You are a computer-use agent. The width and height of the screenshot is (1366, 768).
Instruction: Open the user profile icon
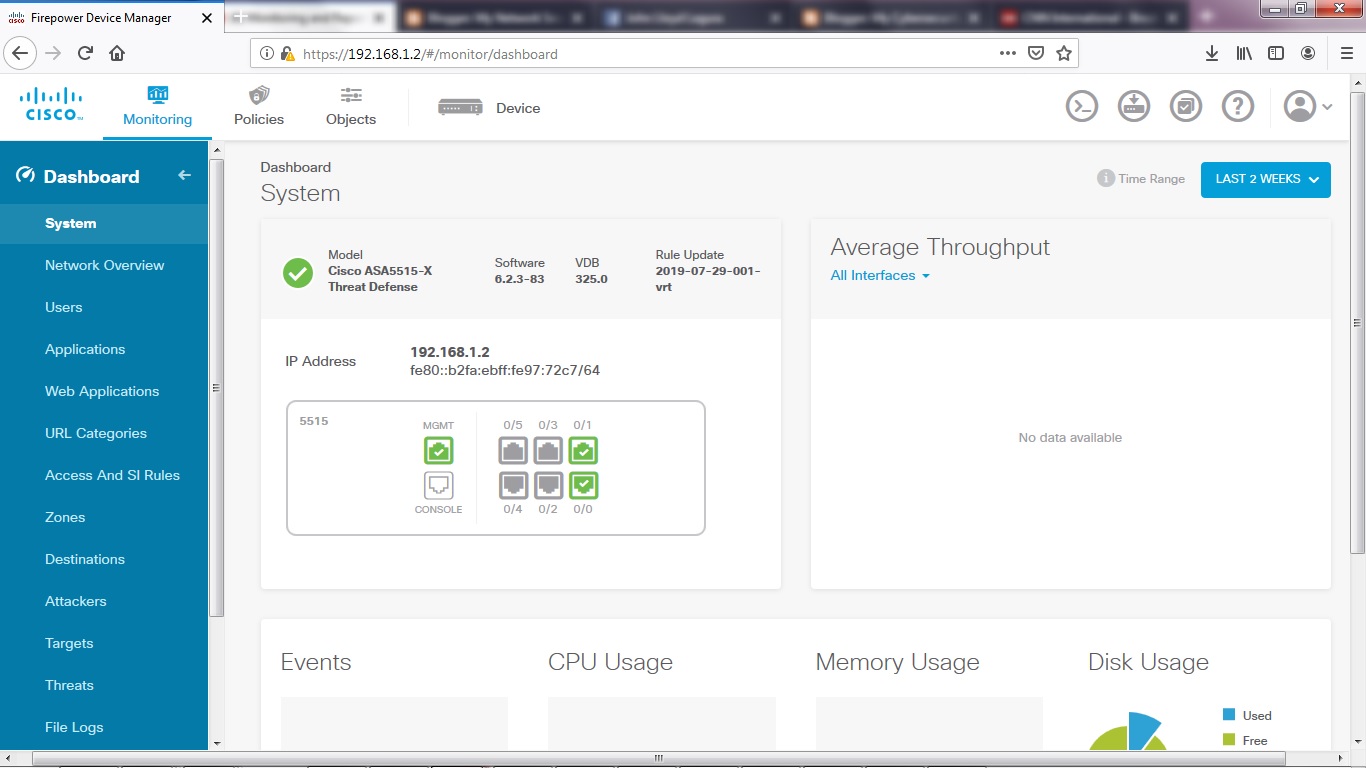tap(1300, 105)
